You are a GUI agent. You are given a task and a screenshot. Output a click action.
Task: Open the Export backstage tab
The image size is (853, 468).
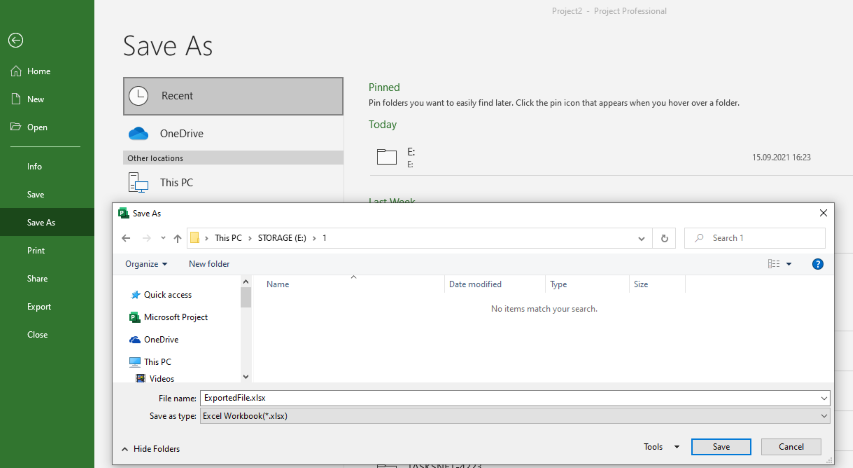point(39,307)
